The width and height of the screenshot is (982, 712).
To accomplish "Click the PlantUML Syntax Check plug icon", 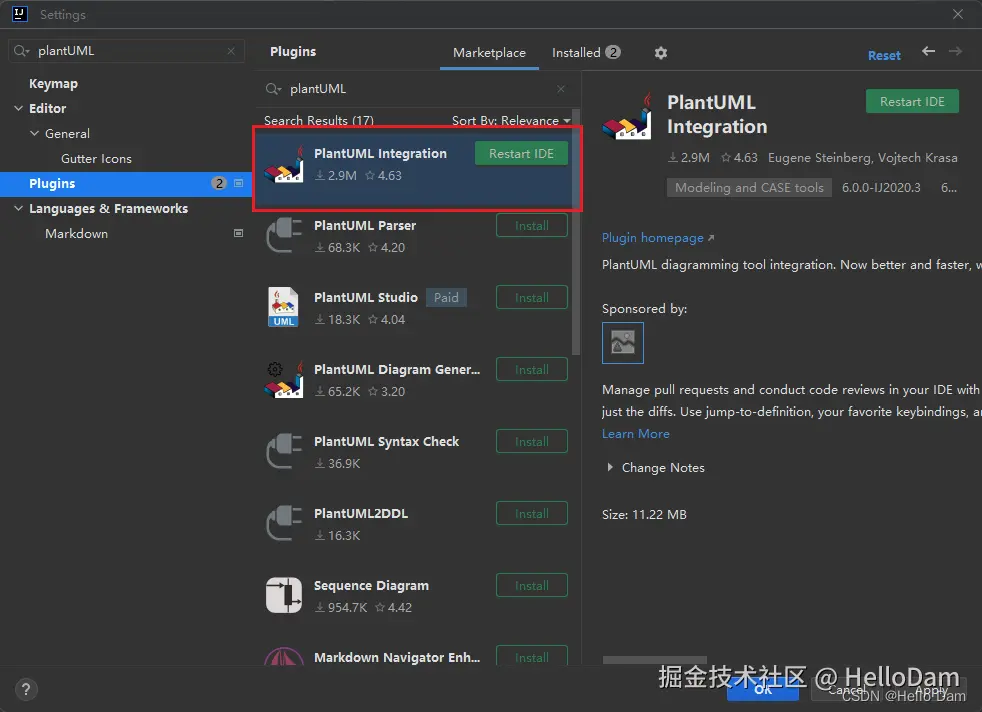I will point(284,451).
